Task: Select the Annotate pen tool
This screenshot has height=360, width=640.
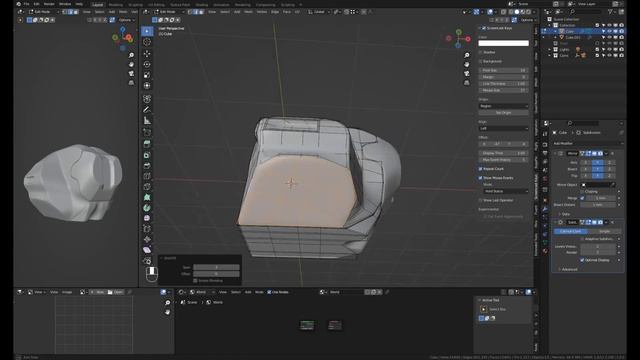Action: coord(147,109)
